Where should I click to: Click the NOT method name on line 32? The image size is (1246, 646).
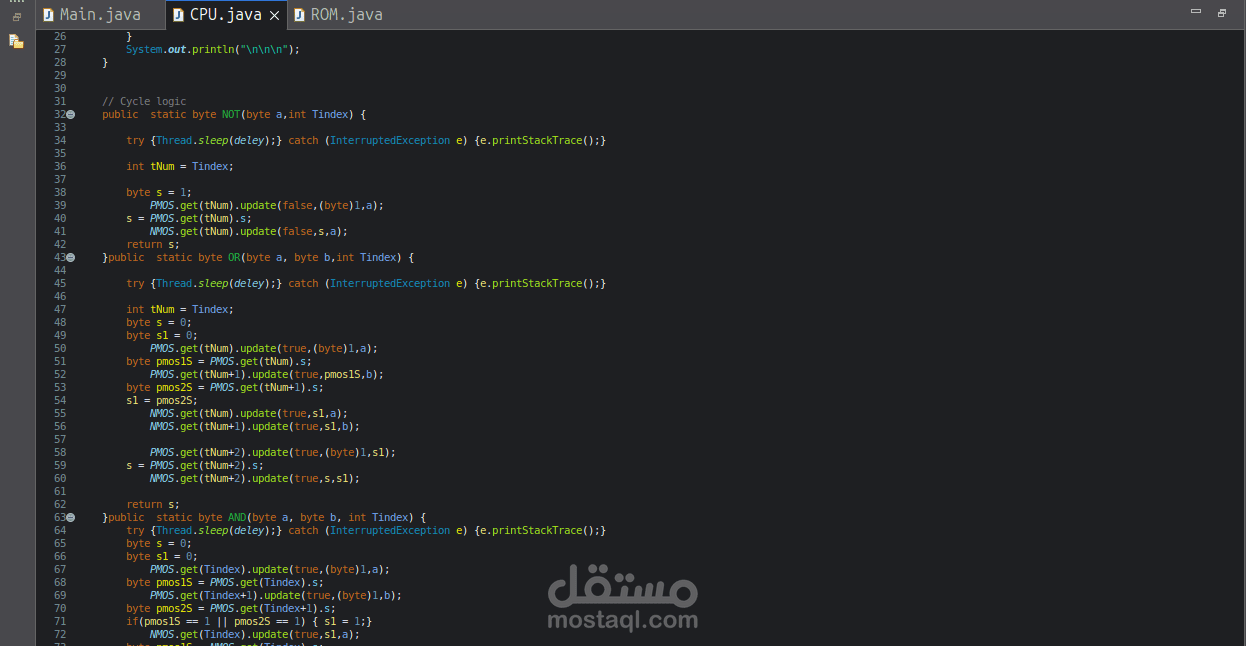coord(231,114)
